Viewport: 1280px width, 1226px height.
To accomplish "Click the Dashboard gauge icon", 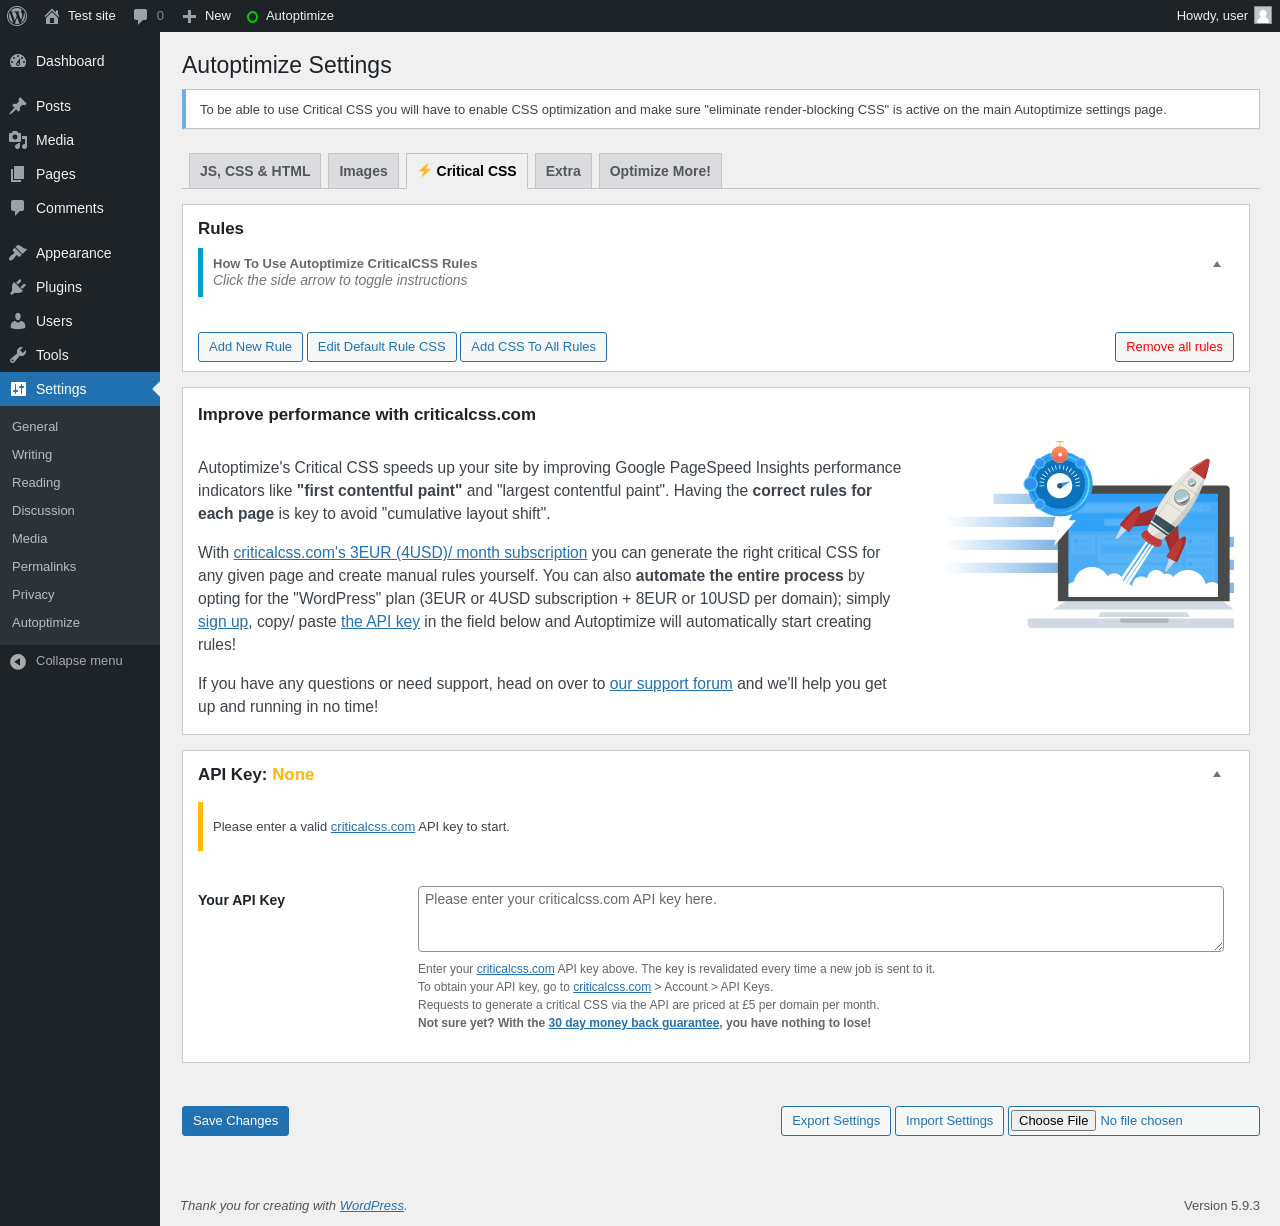I will click(18, 61).
